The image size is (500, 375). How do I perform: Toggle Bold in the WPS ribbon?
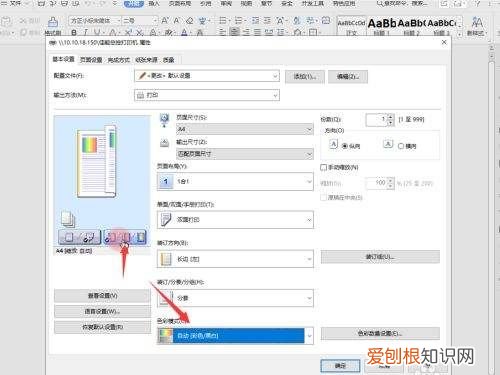click(x=74, y=33)
